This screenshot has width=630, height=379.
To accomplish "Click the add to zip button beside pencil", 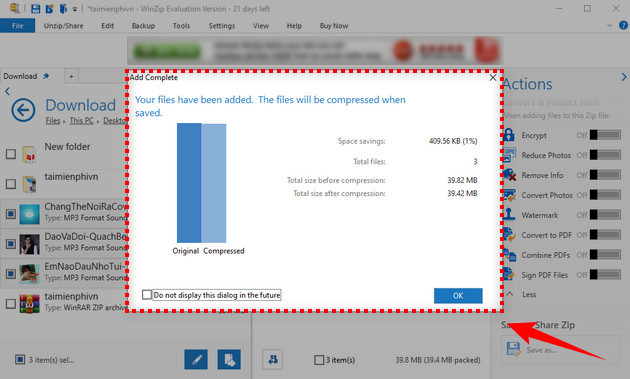I will tap(229, 359).
